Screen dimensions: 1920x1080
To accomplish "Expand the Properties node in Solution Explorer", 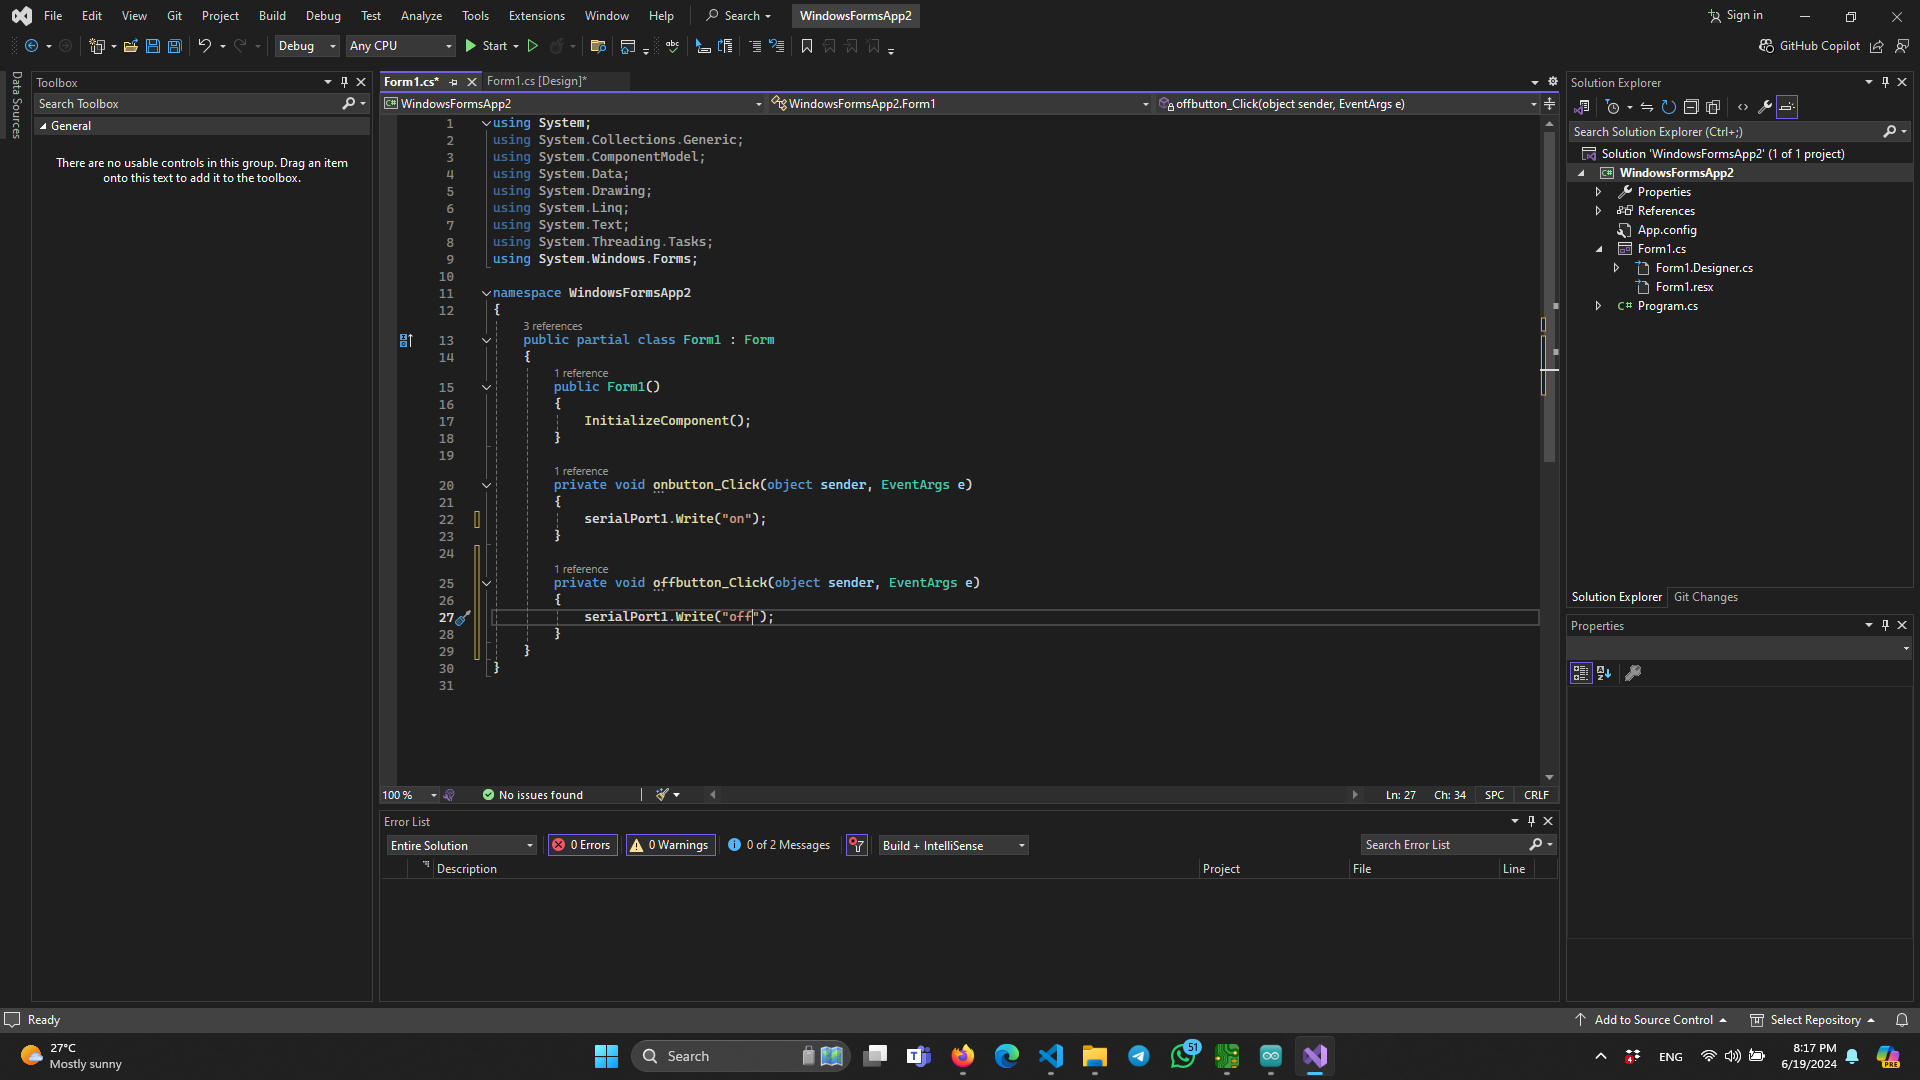I will (1598, 192).
